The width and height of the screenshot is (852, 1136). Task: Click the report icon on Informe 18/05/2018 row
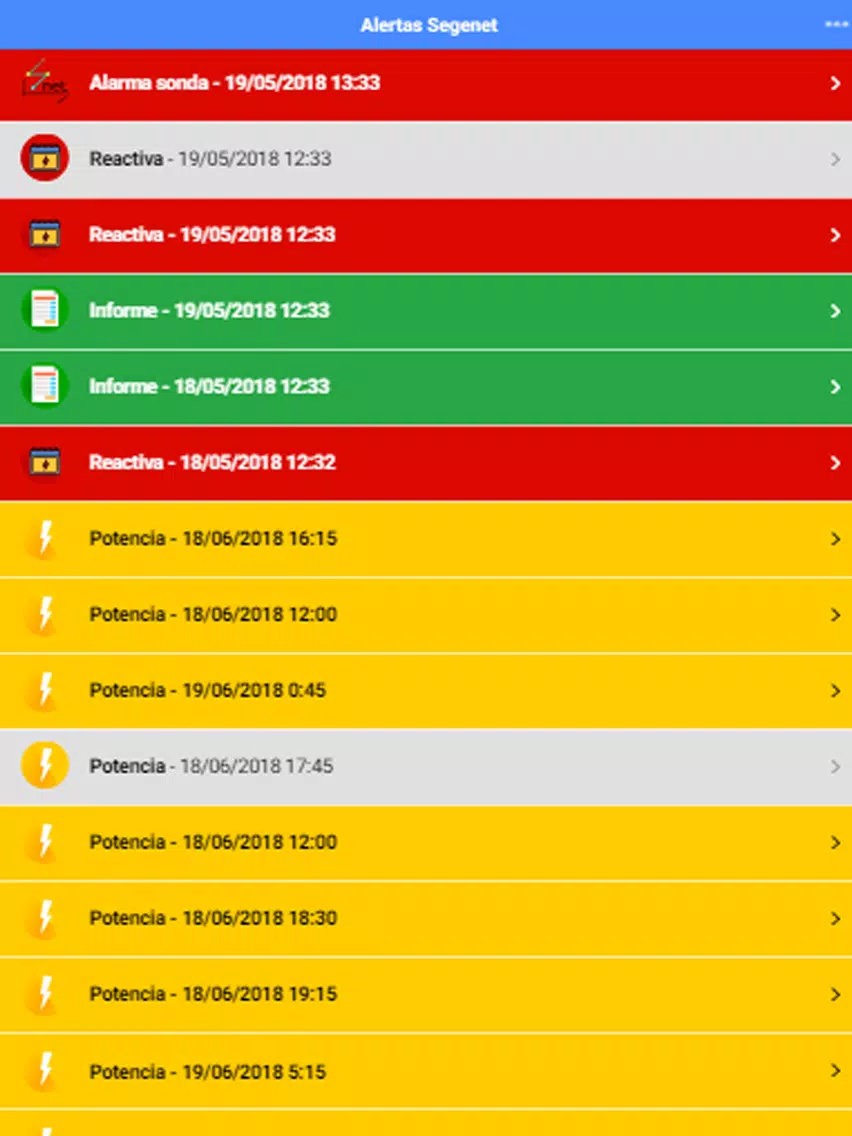45,386
